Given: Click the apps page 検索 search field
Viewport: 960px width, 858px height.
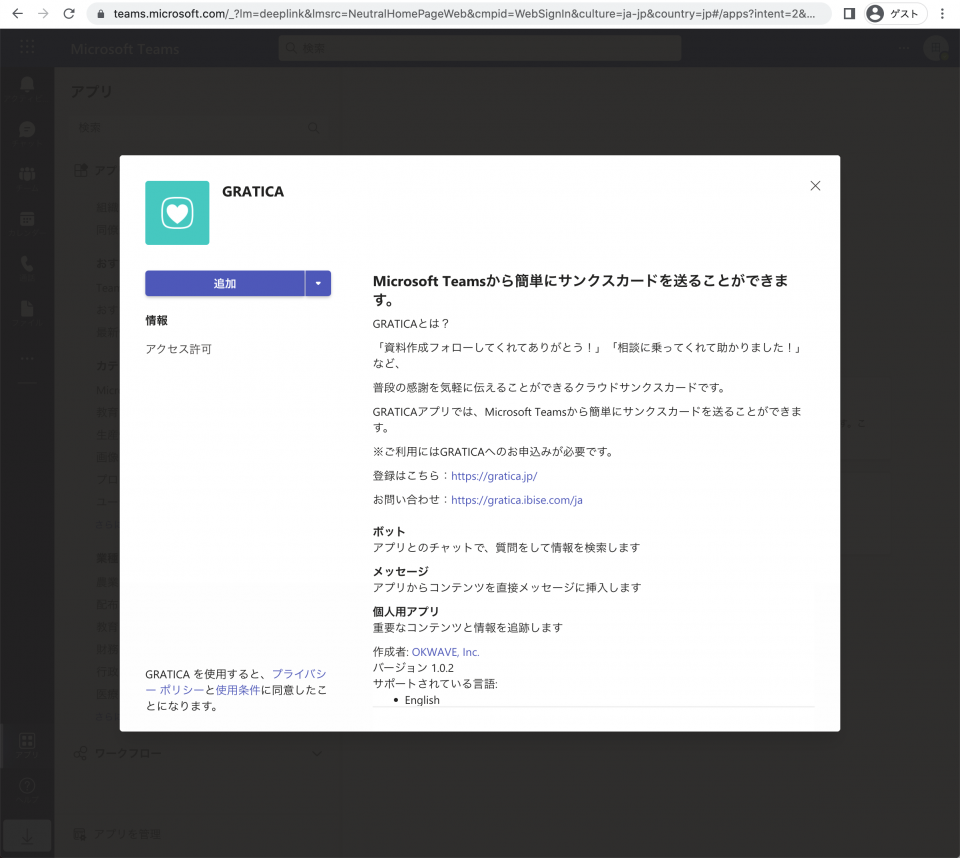Looking at the screenshot, I should pyautogui.click(x=197, y=127).
